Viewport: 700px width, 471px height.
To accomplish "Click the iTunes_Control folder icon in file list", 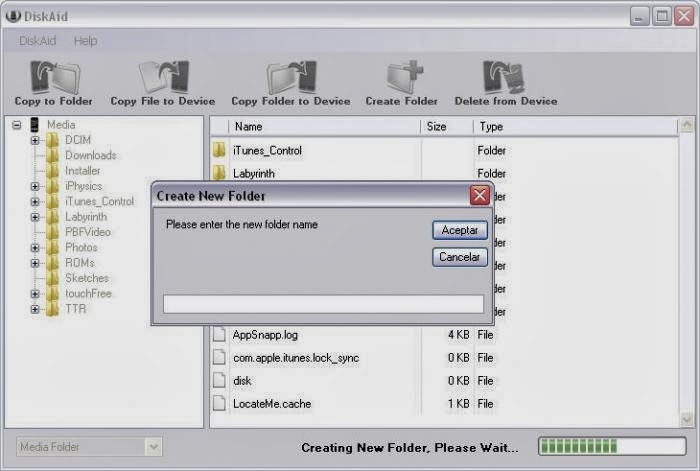I will (x=219, y=150).
